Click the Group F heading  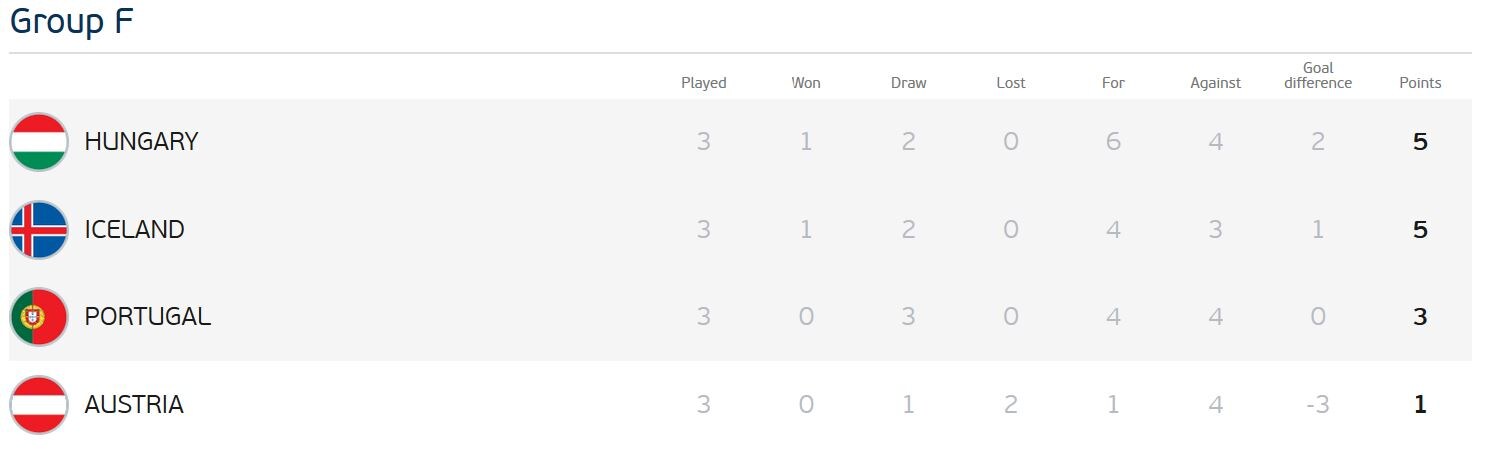coord(71,22)
